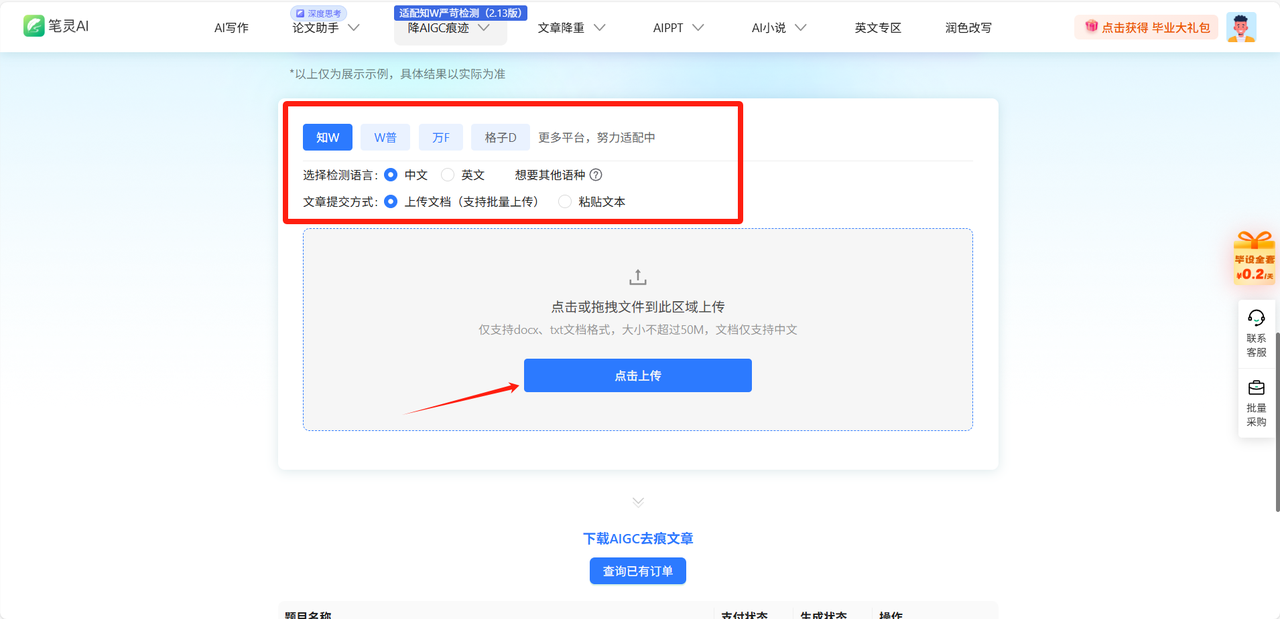1280x619 pixels.
Task: Open the AI写作 menu item
Action: click(231, 28)
